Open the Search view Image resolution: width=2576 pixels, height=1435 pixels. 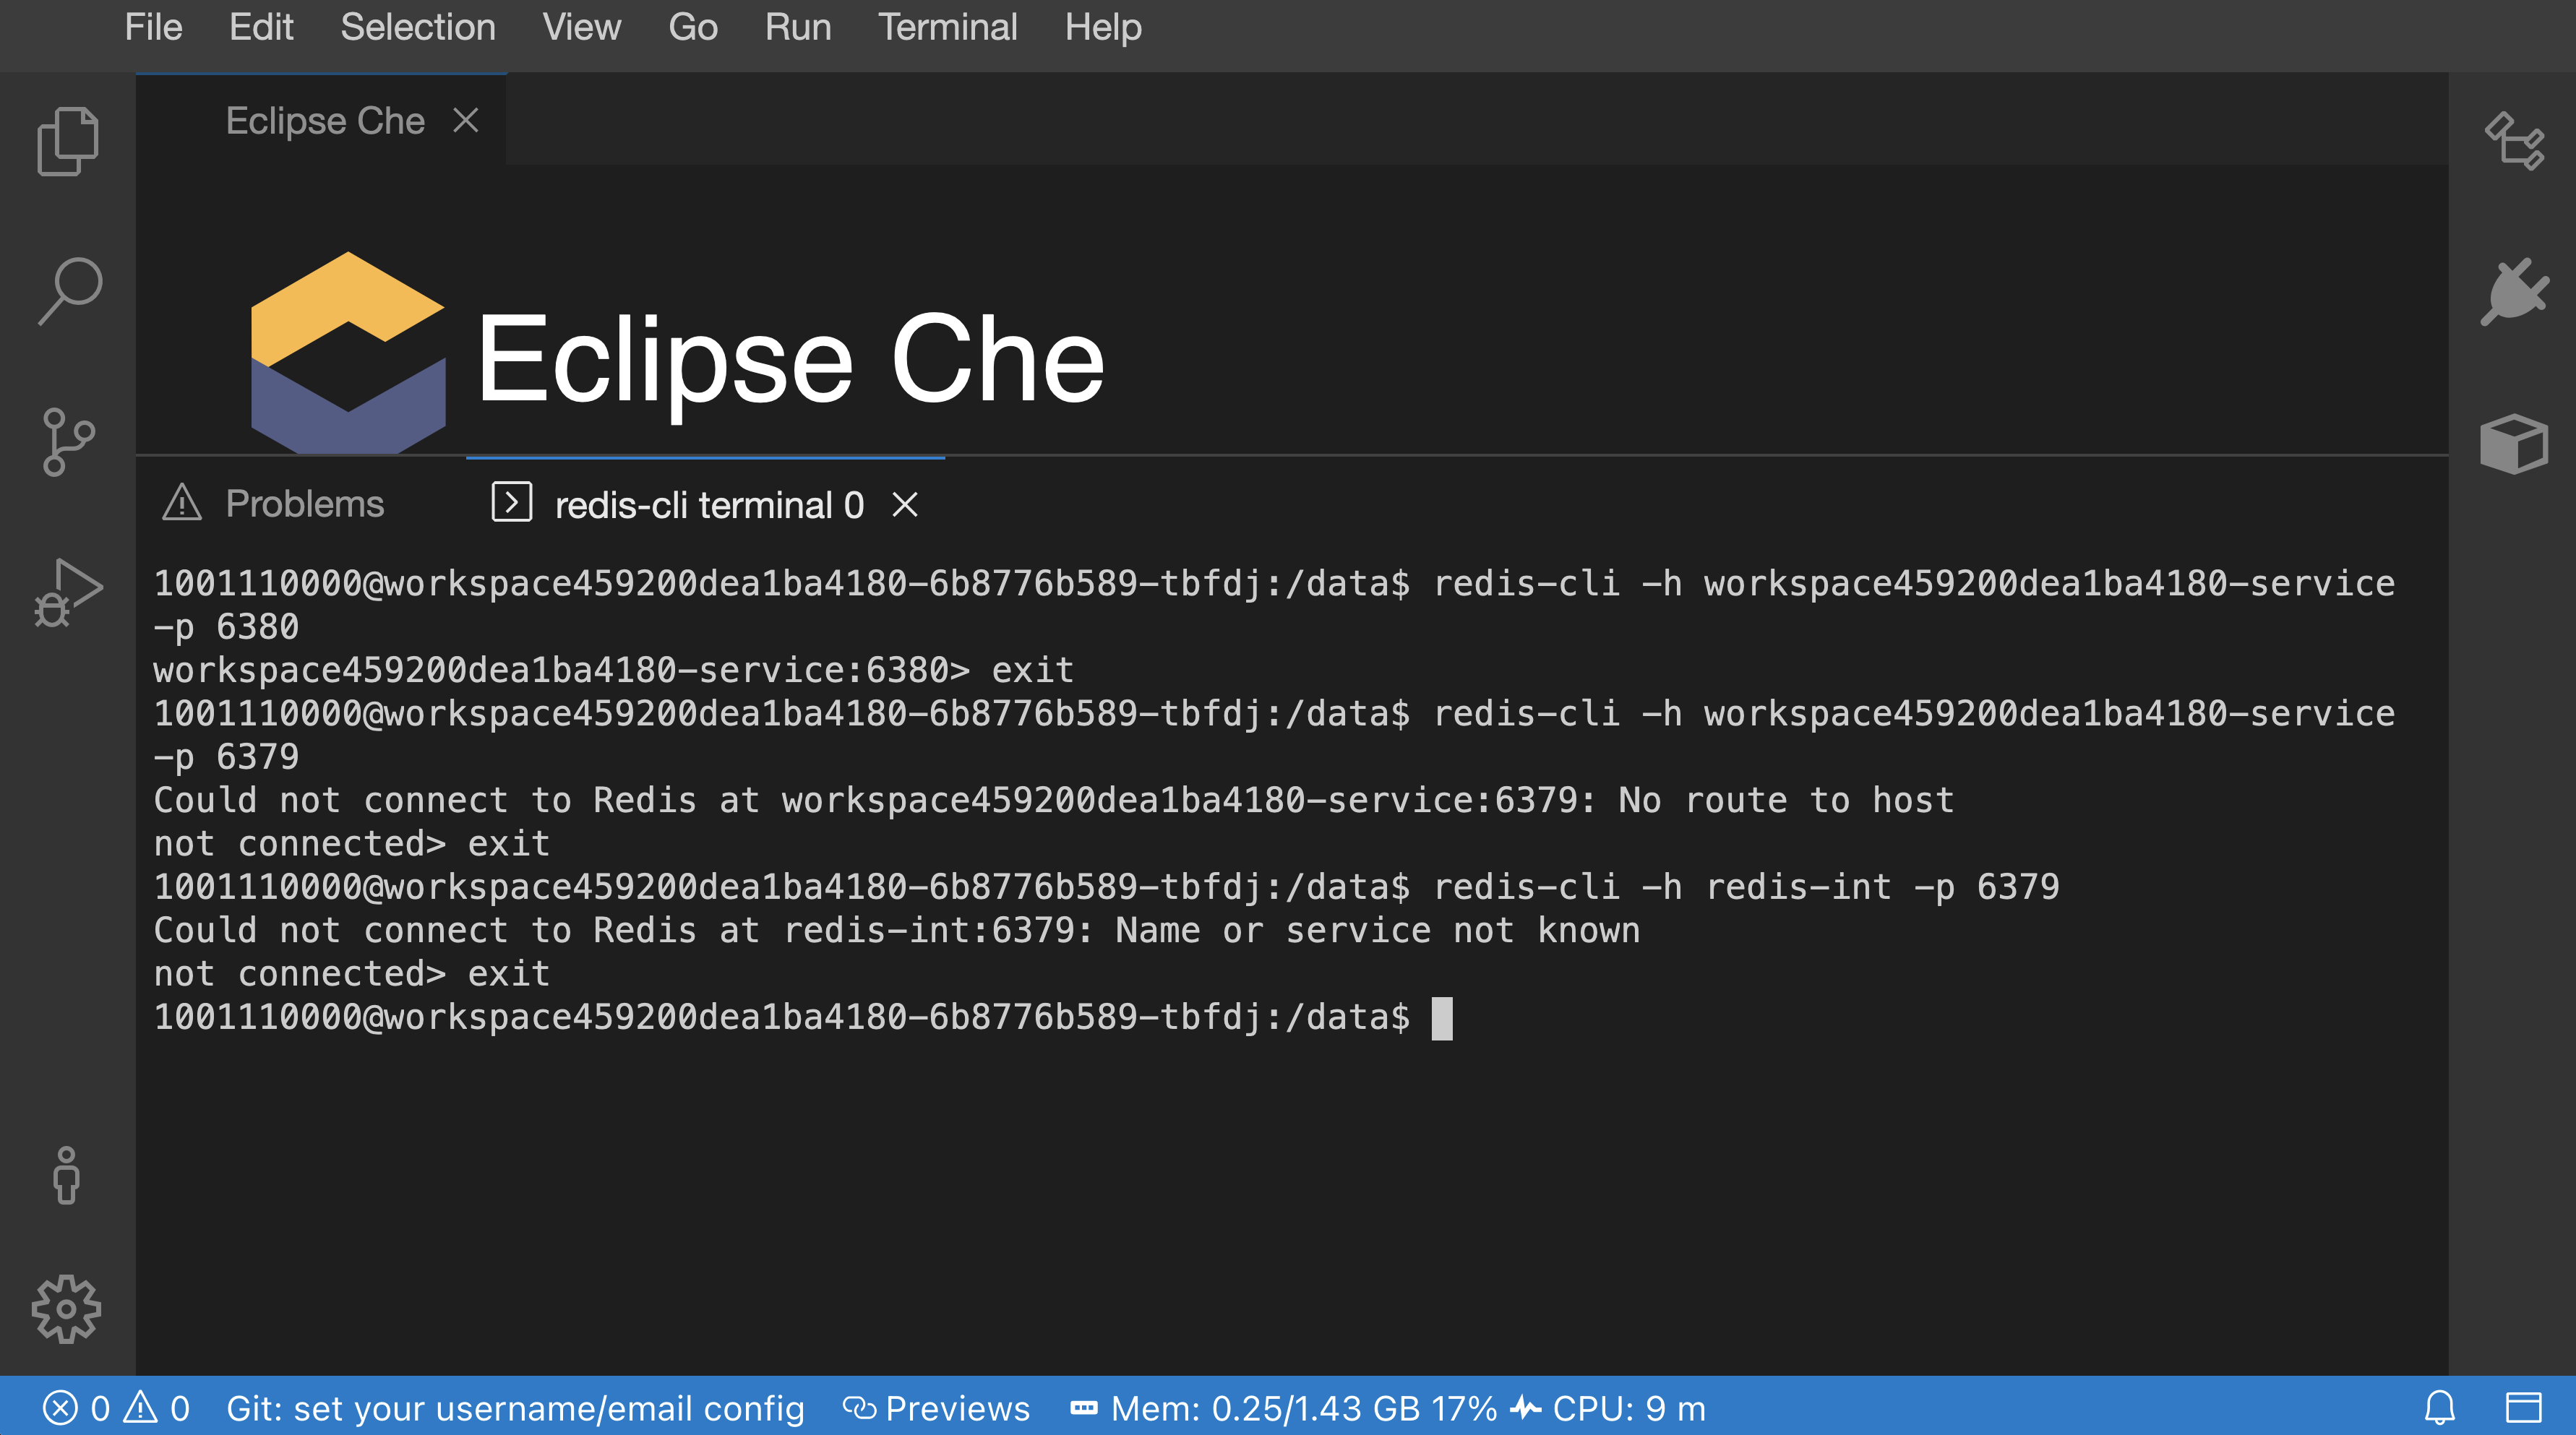pyautogui.click(x=67, y=289)
